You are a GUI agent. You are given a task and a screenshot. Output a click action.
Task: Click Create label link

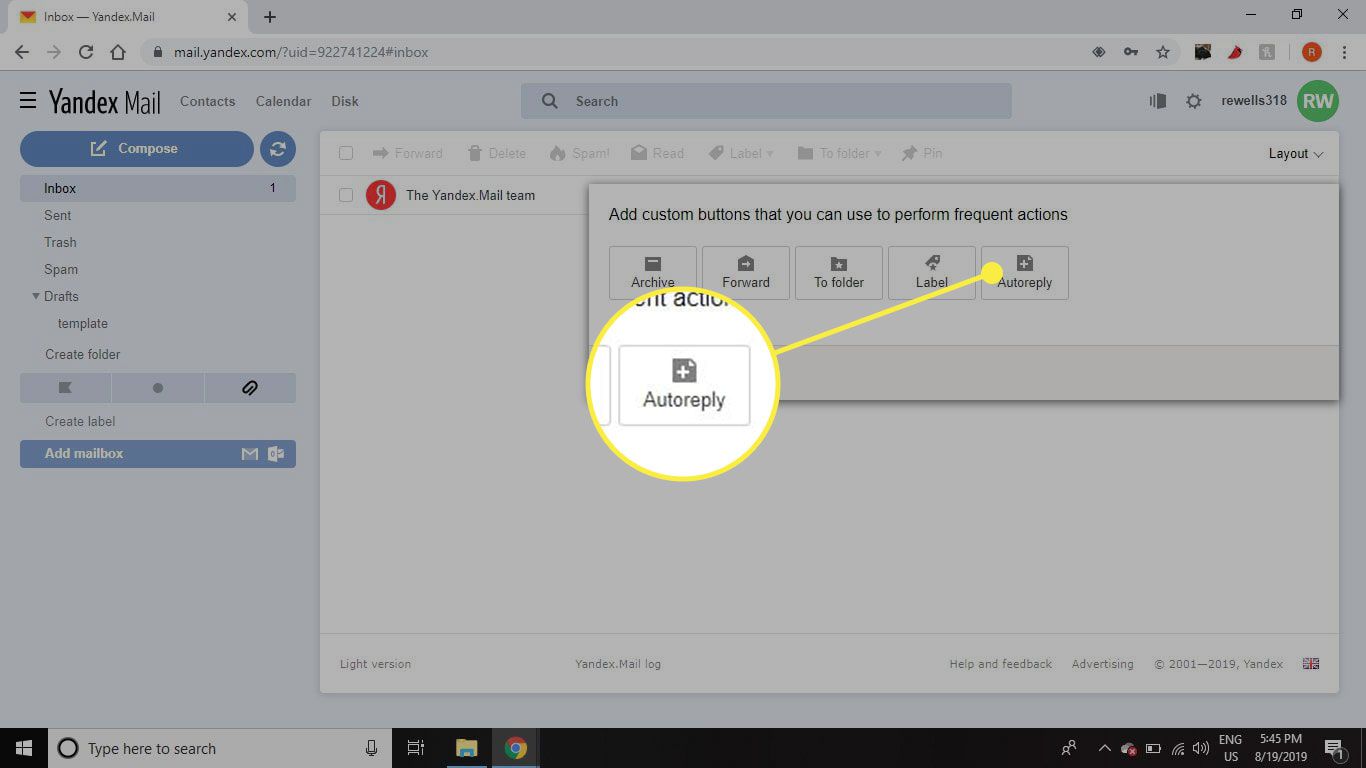click(x=80, y=421)
